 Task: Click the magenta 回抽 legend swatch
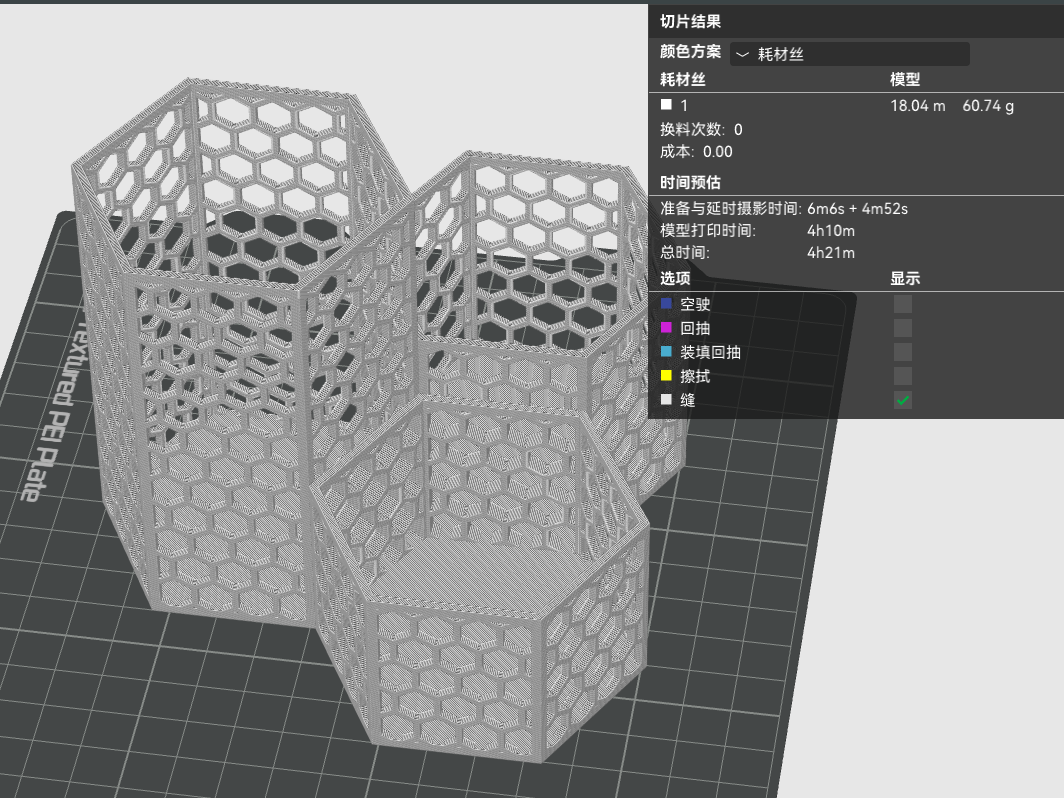click(666, 328)
